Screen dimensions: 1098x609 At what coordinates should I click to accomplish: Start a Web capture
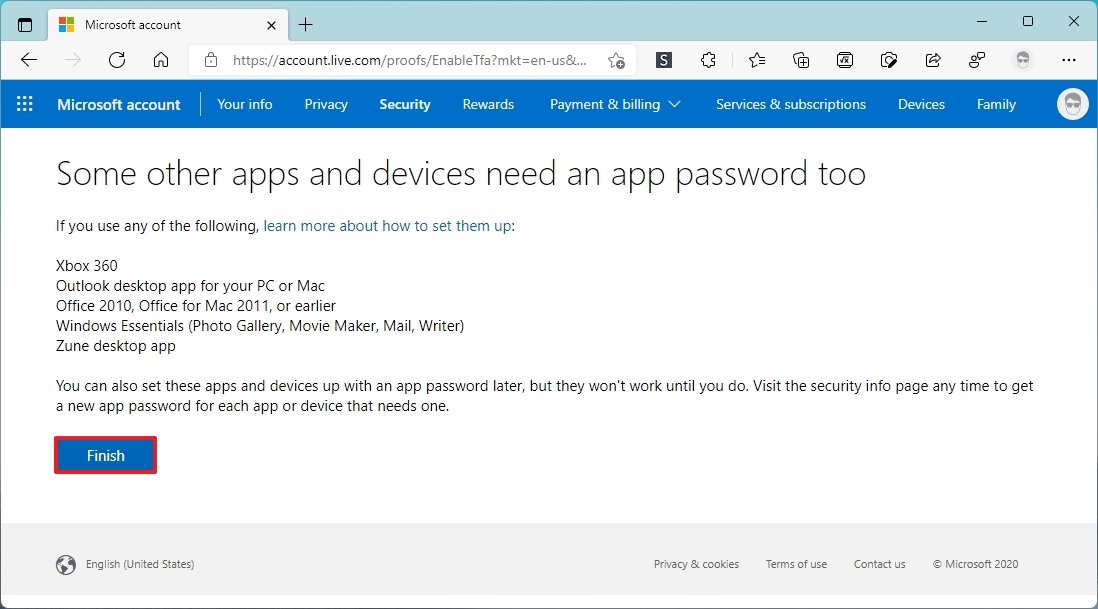[889, 60]
